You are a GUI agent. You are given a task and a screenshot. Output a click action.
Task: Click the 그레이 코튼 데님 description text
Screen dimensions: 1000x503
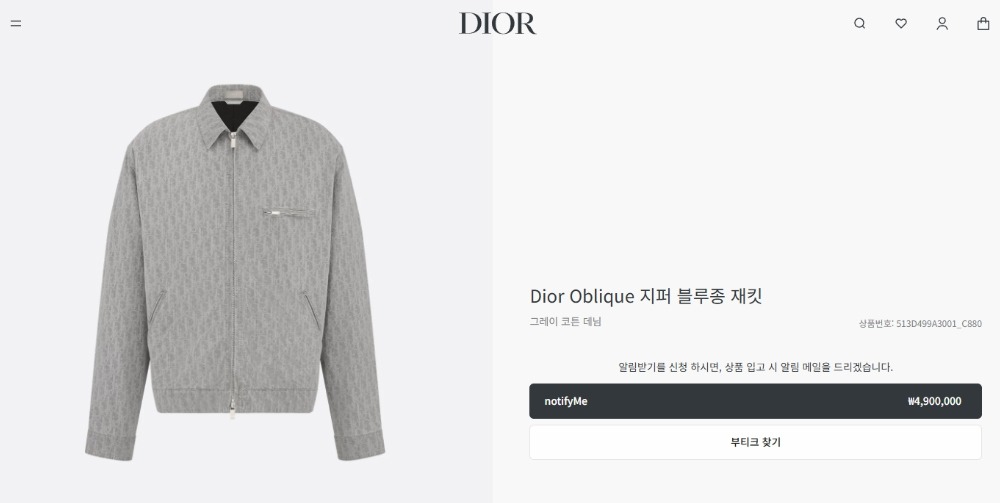coord(565,321)
